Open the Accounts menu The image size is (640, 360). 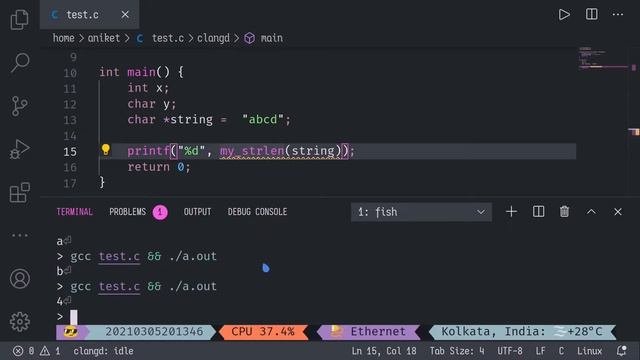20,279
